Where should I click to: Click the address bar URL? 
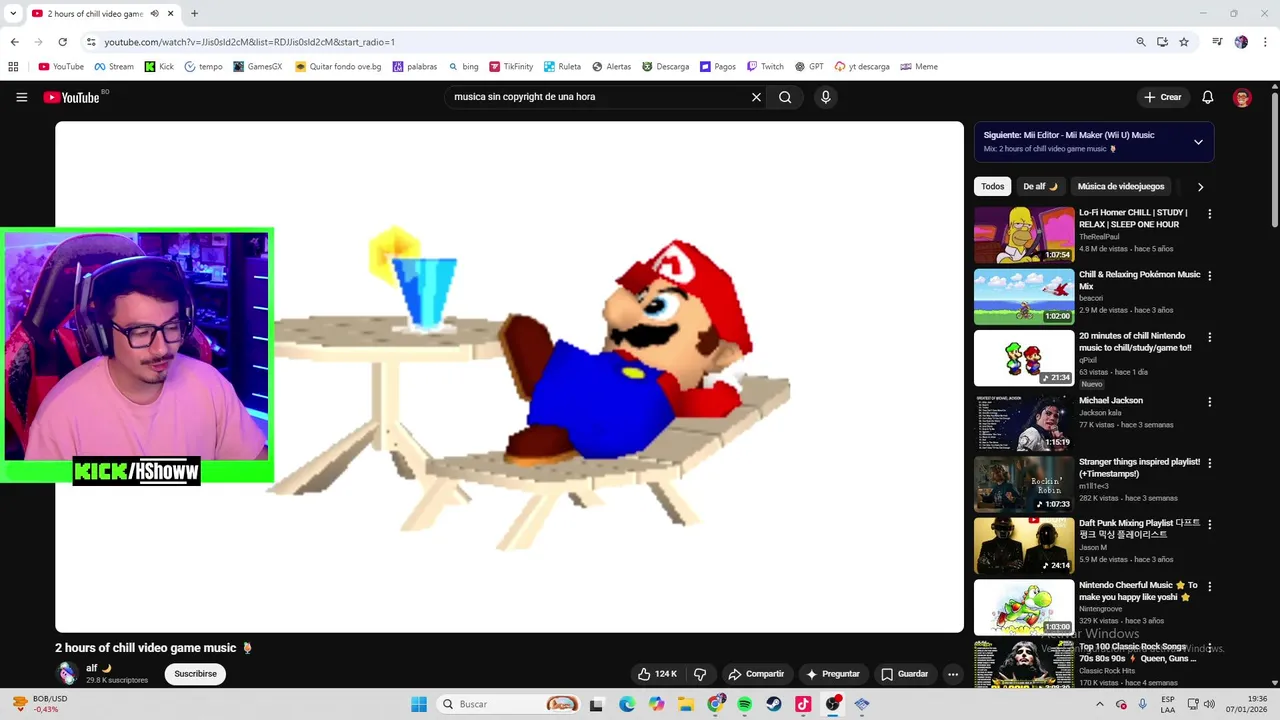pos(250,42)
